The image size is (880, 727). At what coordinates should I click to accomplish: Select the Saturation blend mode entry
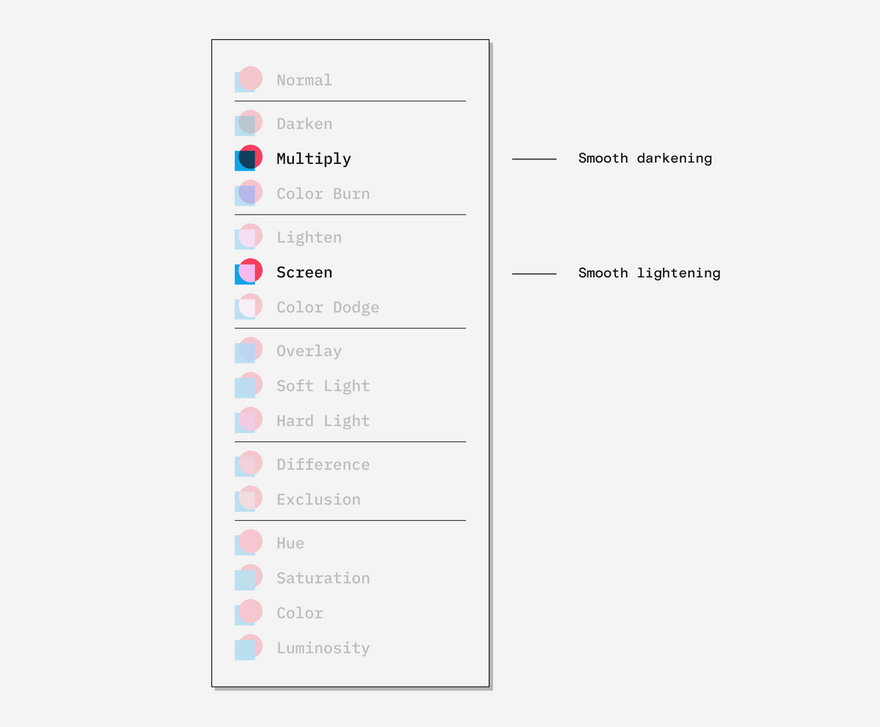click(323, 578)
